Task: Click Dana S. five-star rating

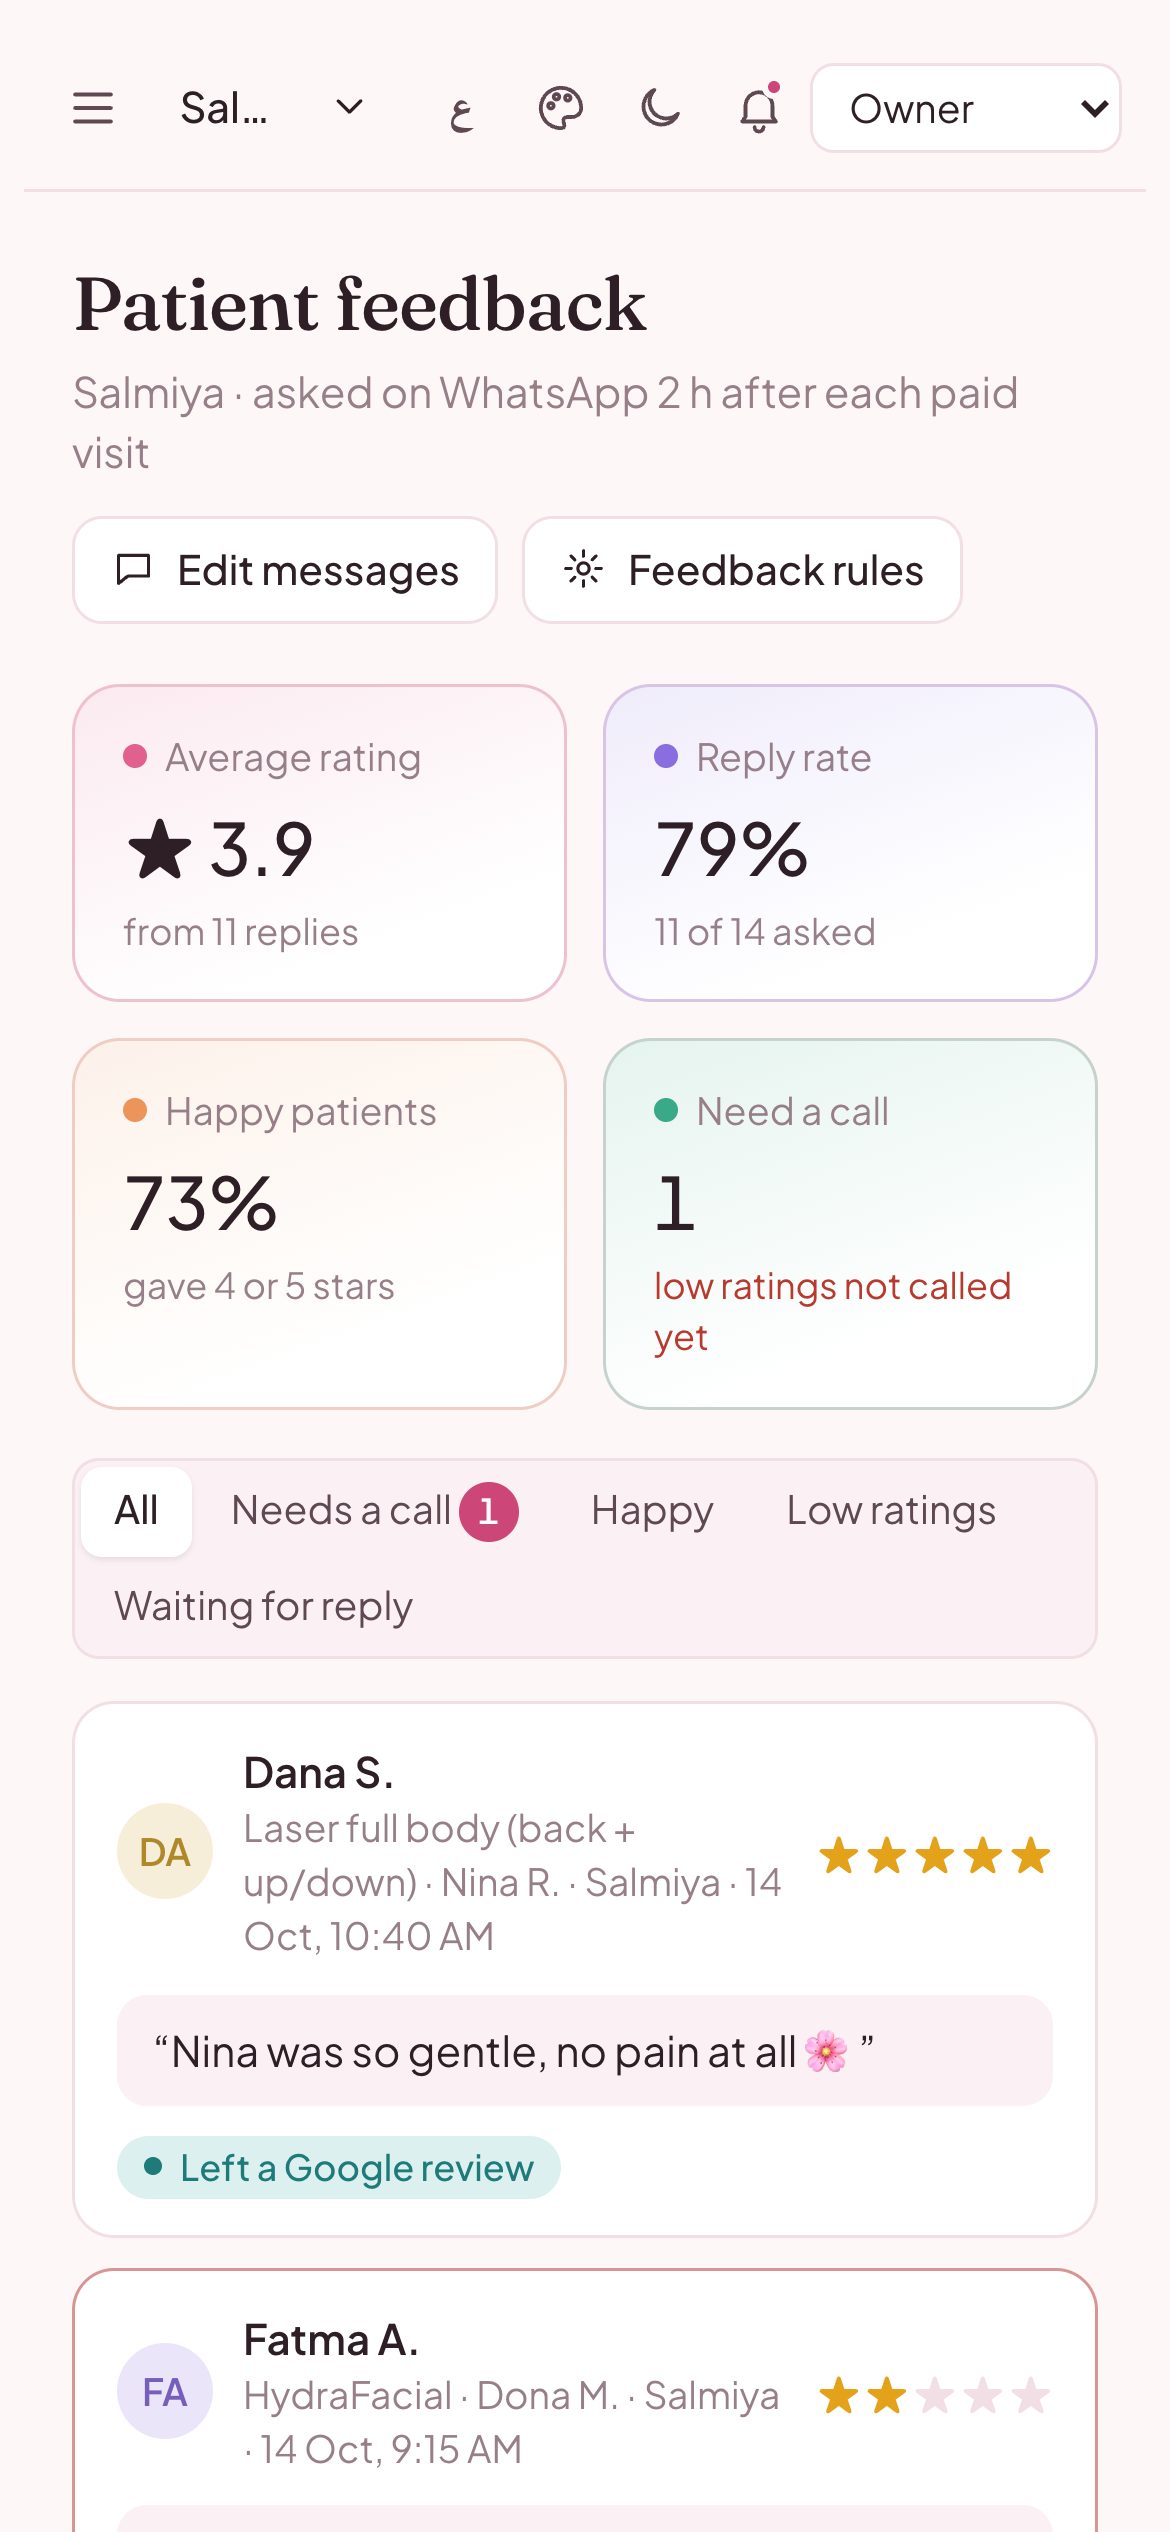Action: 935,1856
